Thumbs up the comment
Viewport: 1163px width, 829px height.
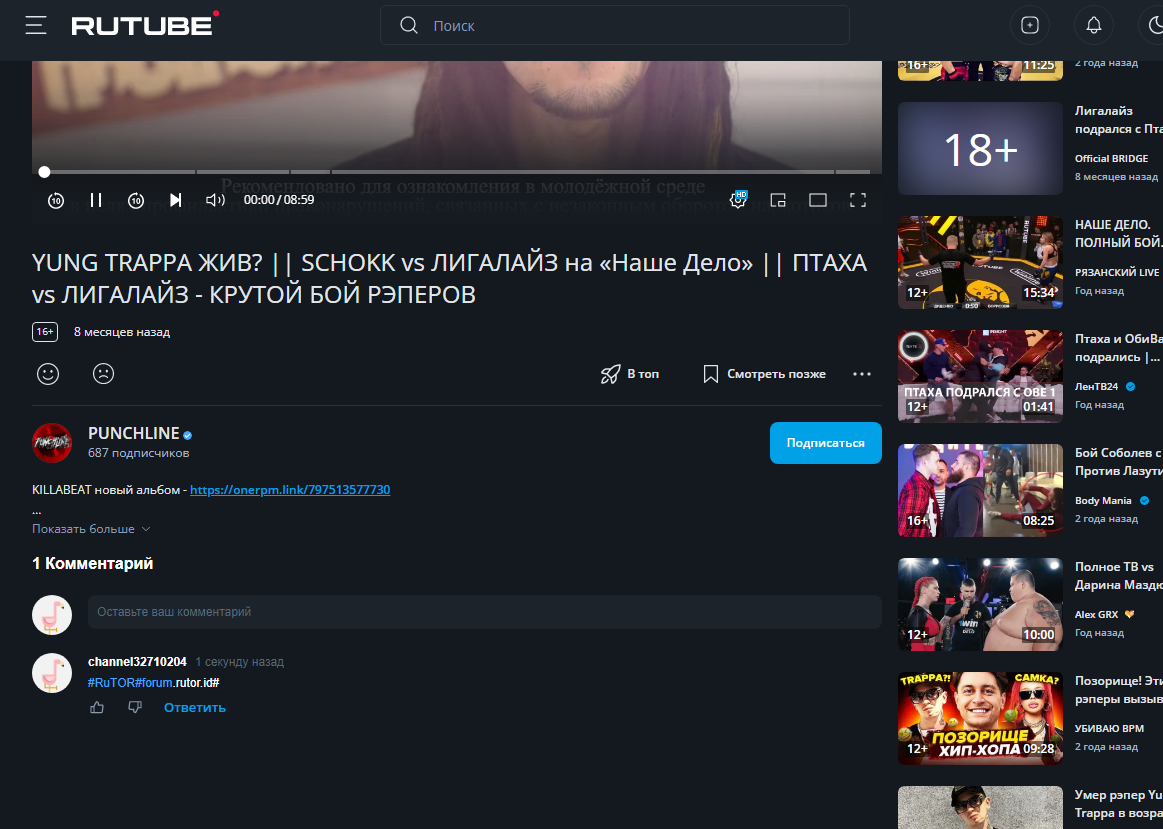point(97,707)
